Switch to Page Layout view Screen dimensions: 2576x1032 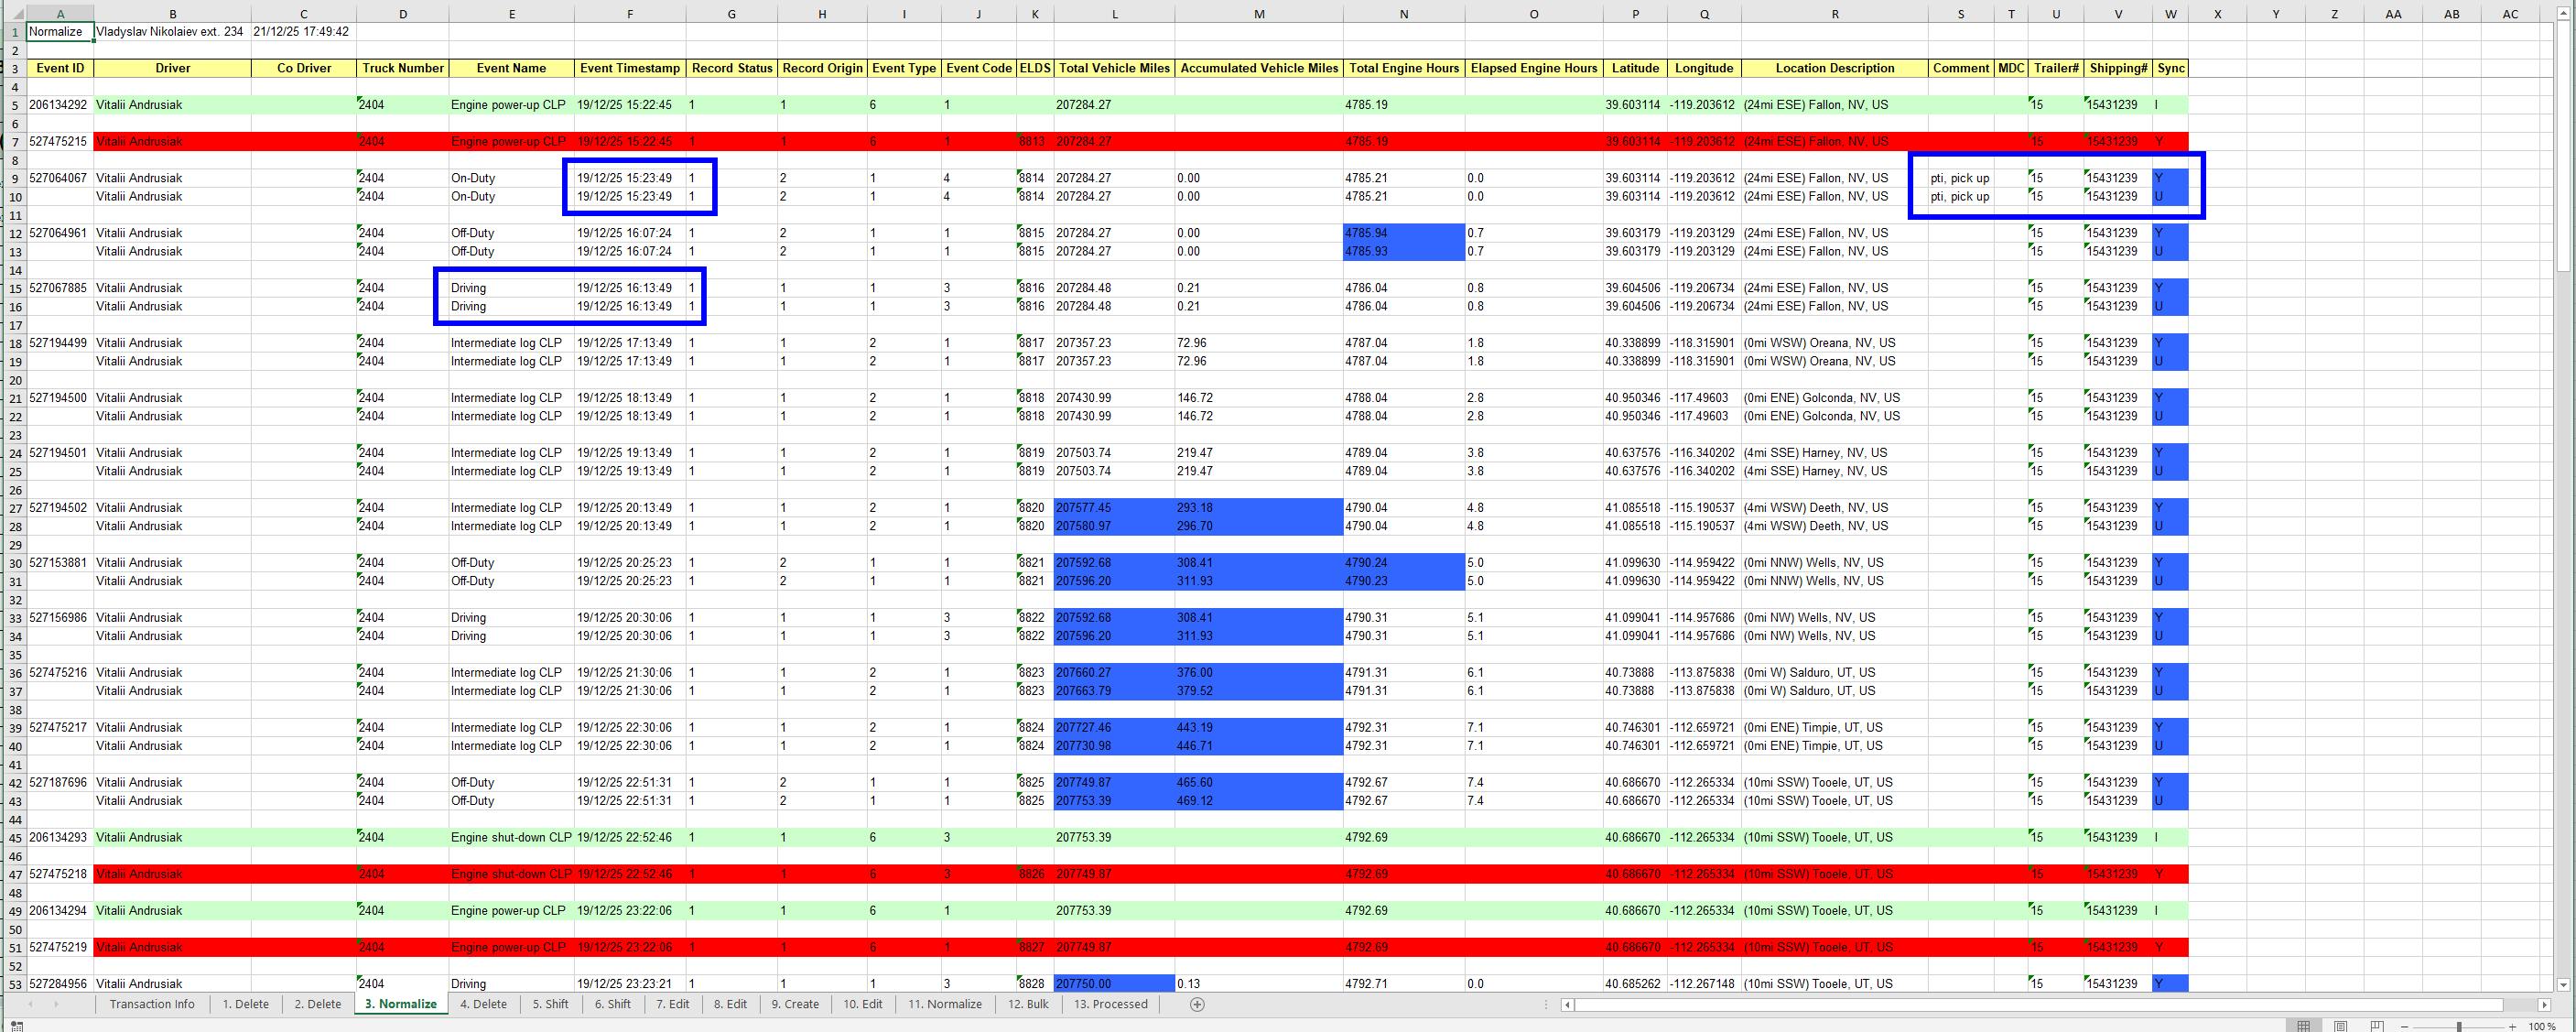point(2340,1026)
